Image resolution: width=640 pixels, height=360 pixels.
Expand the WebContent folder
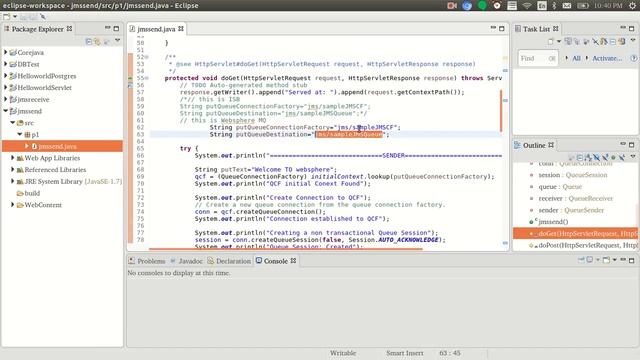[x=13, y=204]
